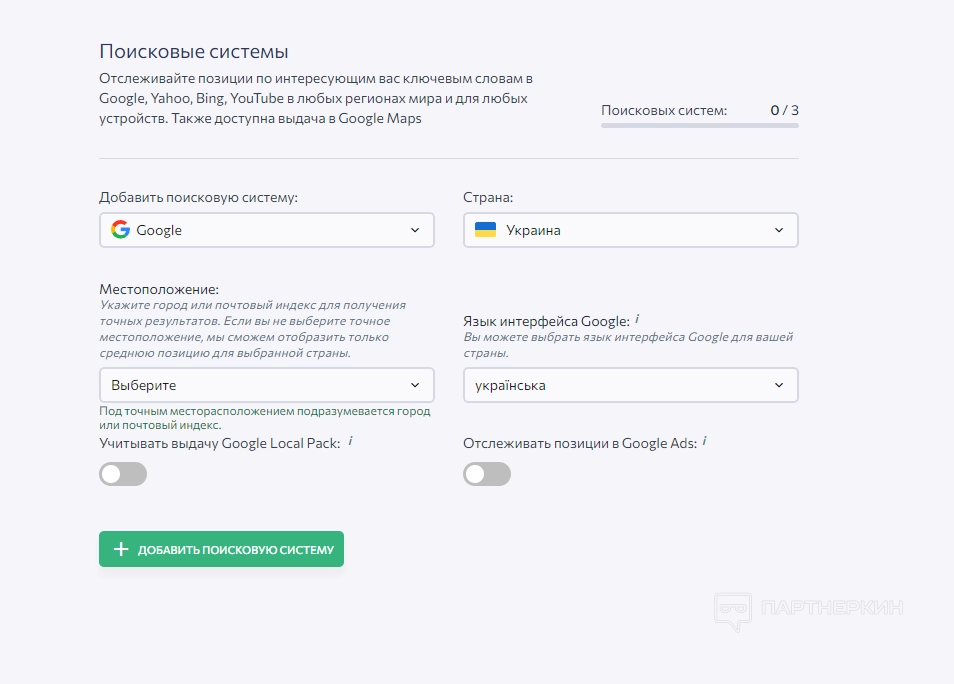Viewport: 954px width, 684px height.
Task: Click the Местоположение: label
Action: [159, 289]
